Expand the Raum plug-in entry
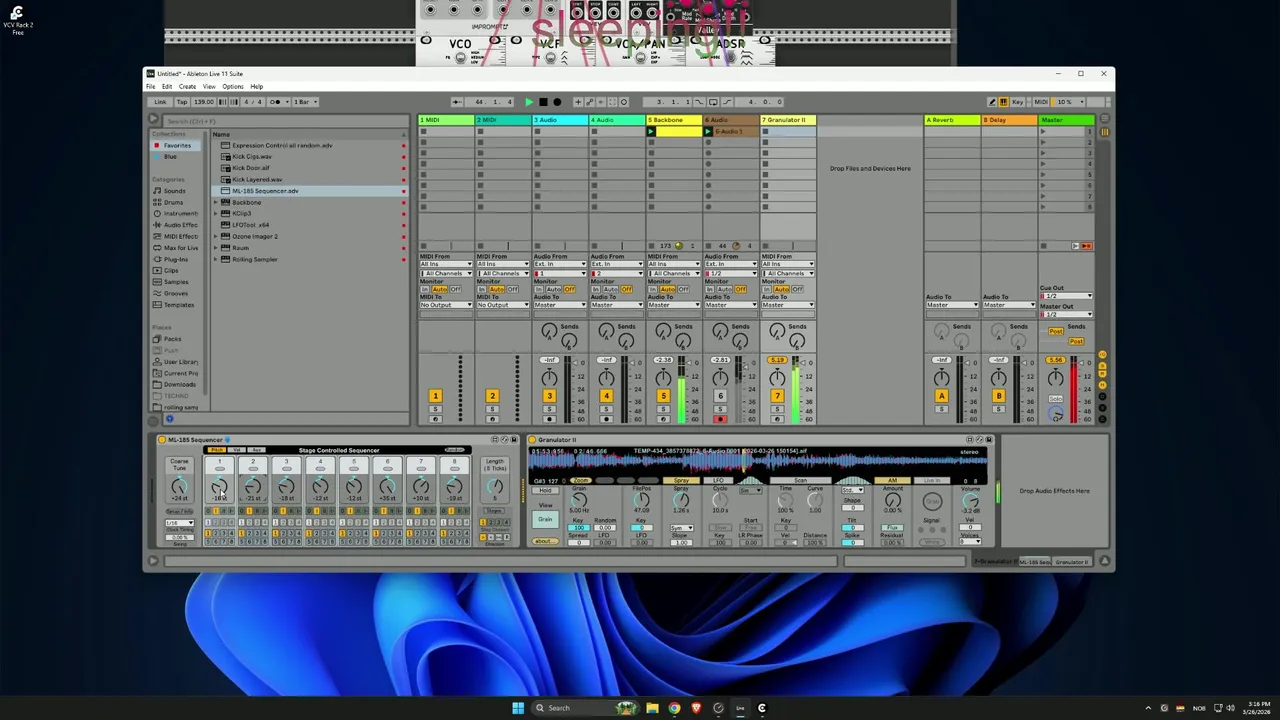 coord(215,248)
